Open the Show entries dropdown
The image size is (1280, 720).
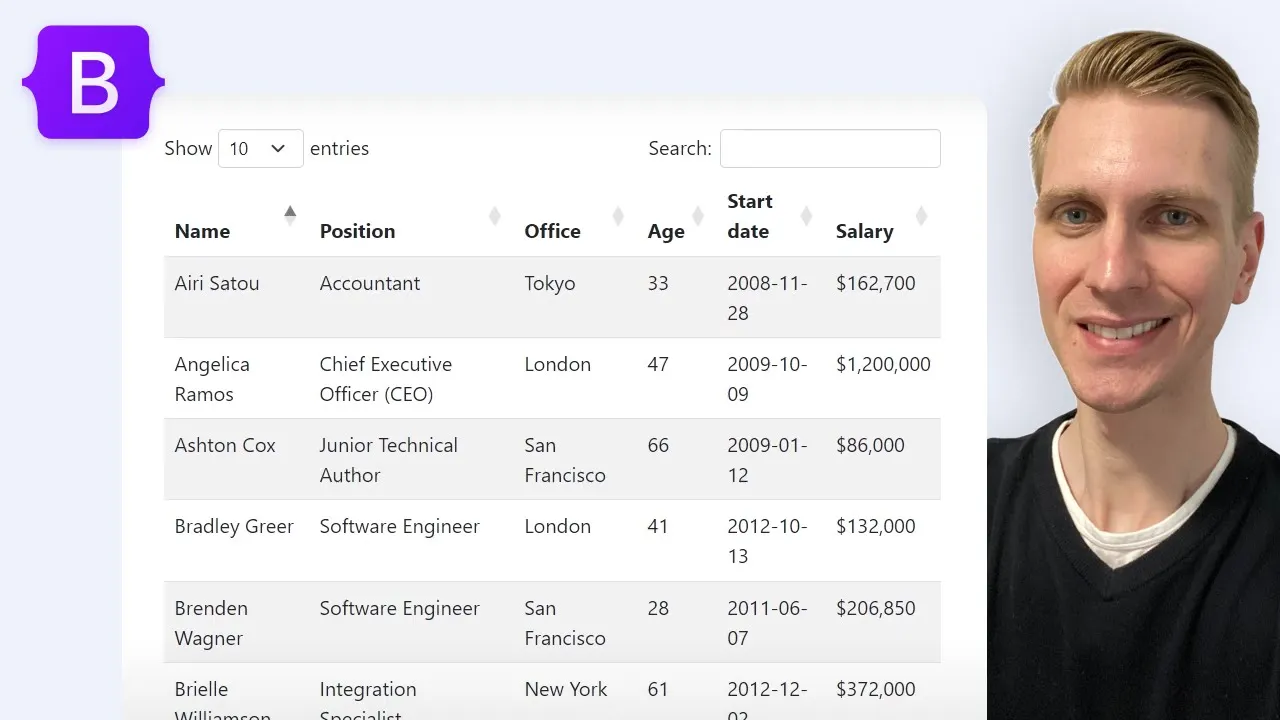click(261, 148)
